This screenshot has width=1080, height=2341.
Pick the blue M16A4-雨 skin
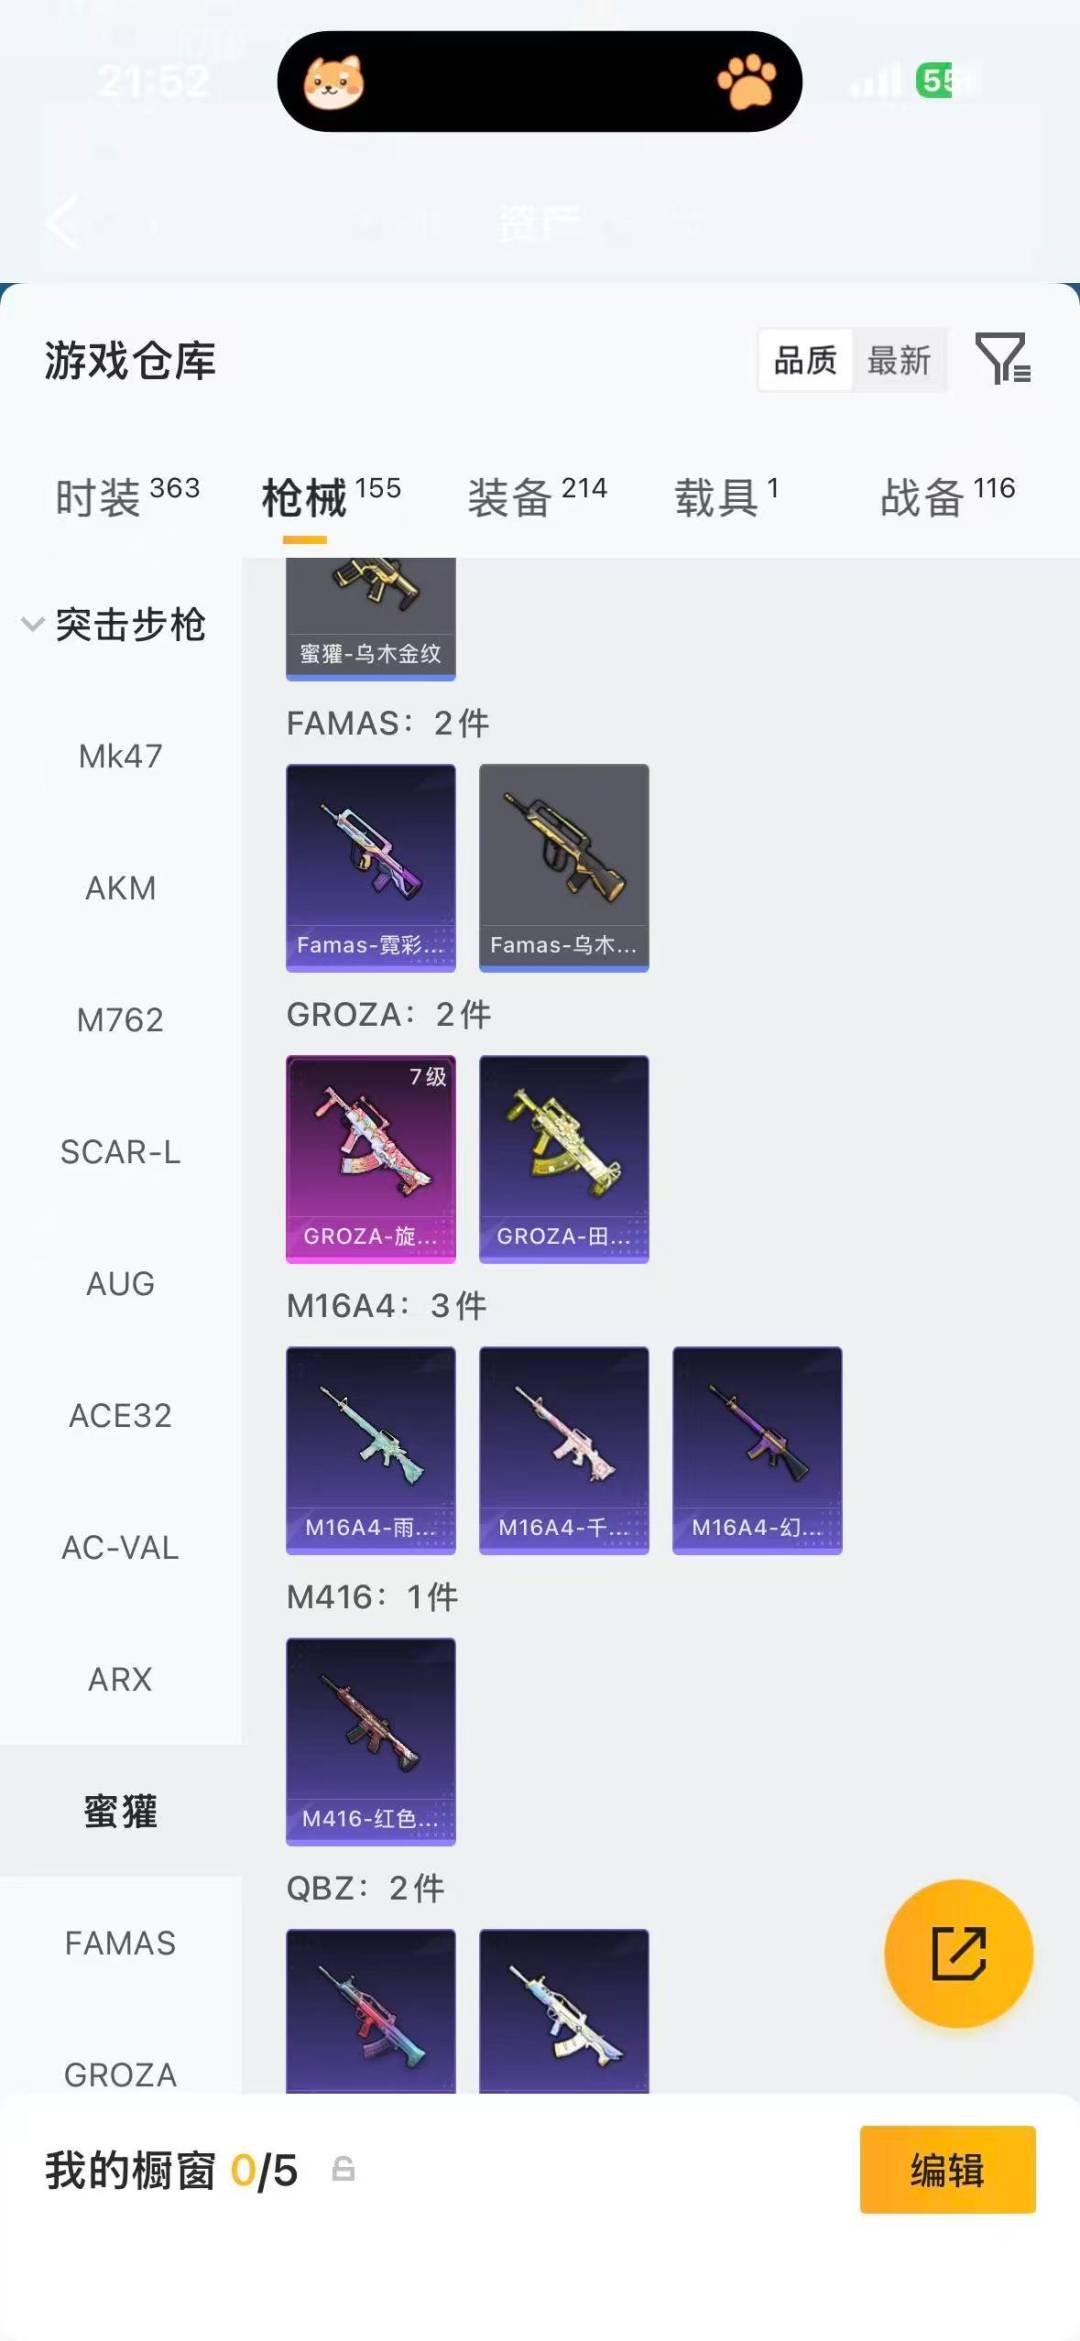pyautogui.click(x=371, y=1450)
